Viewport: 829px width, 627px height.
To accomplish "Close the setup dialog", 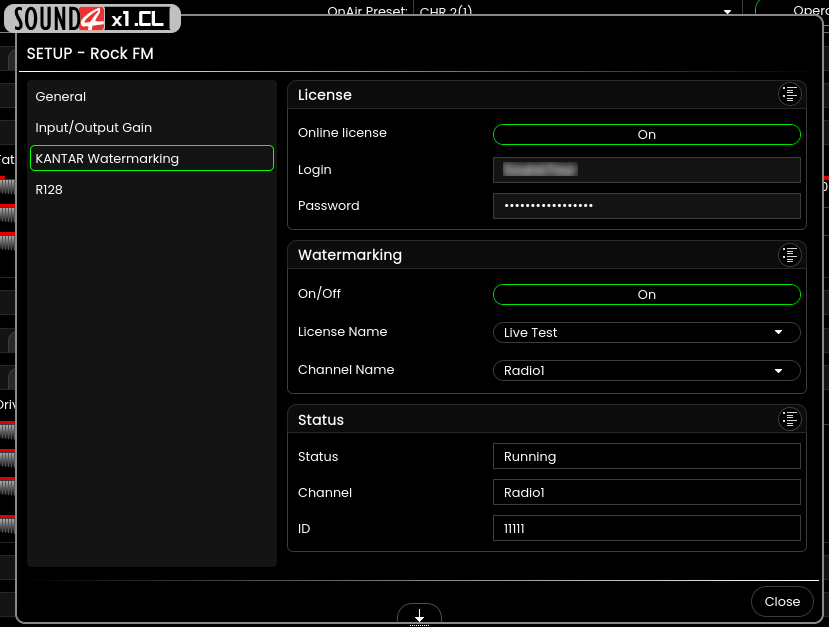I will 782,602.
